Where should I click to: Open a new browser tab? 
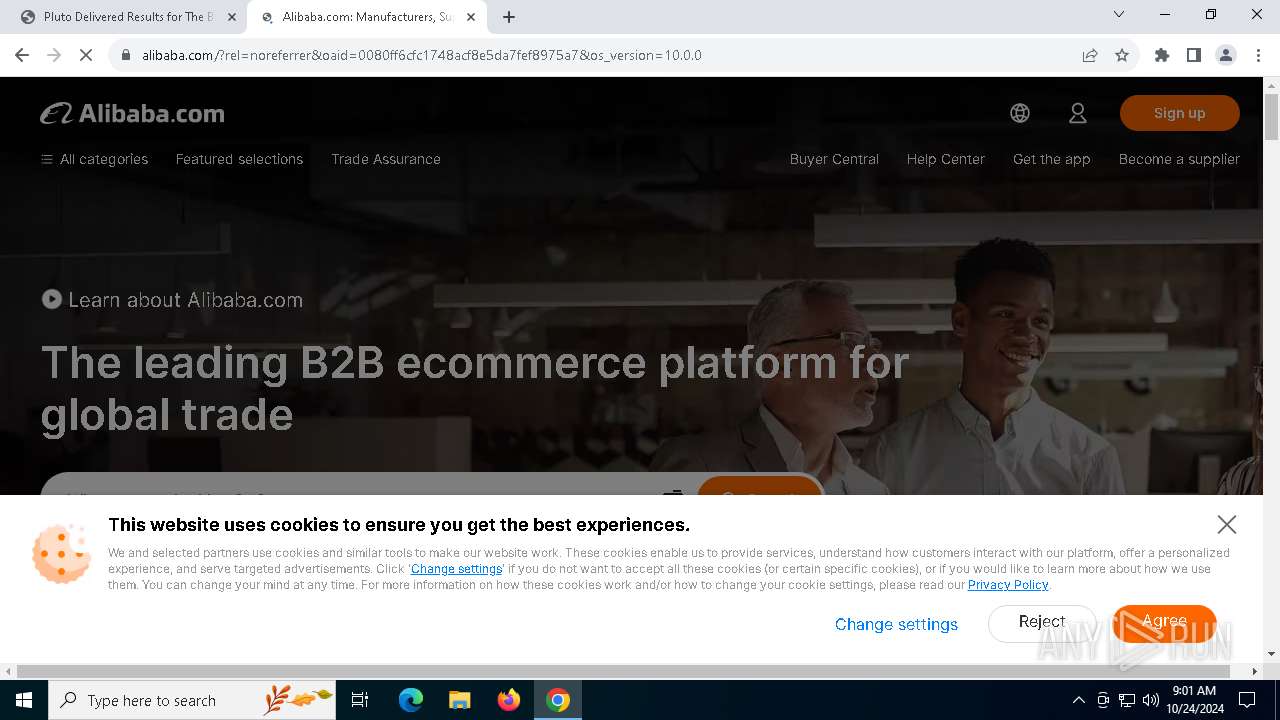tap(509, 17)
